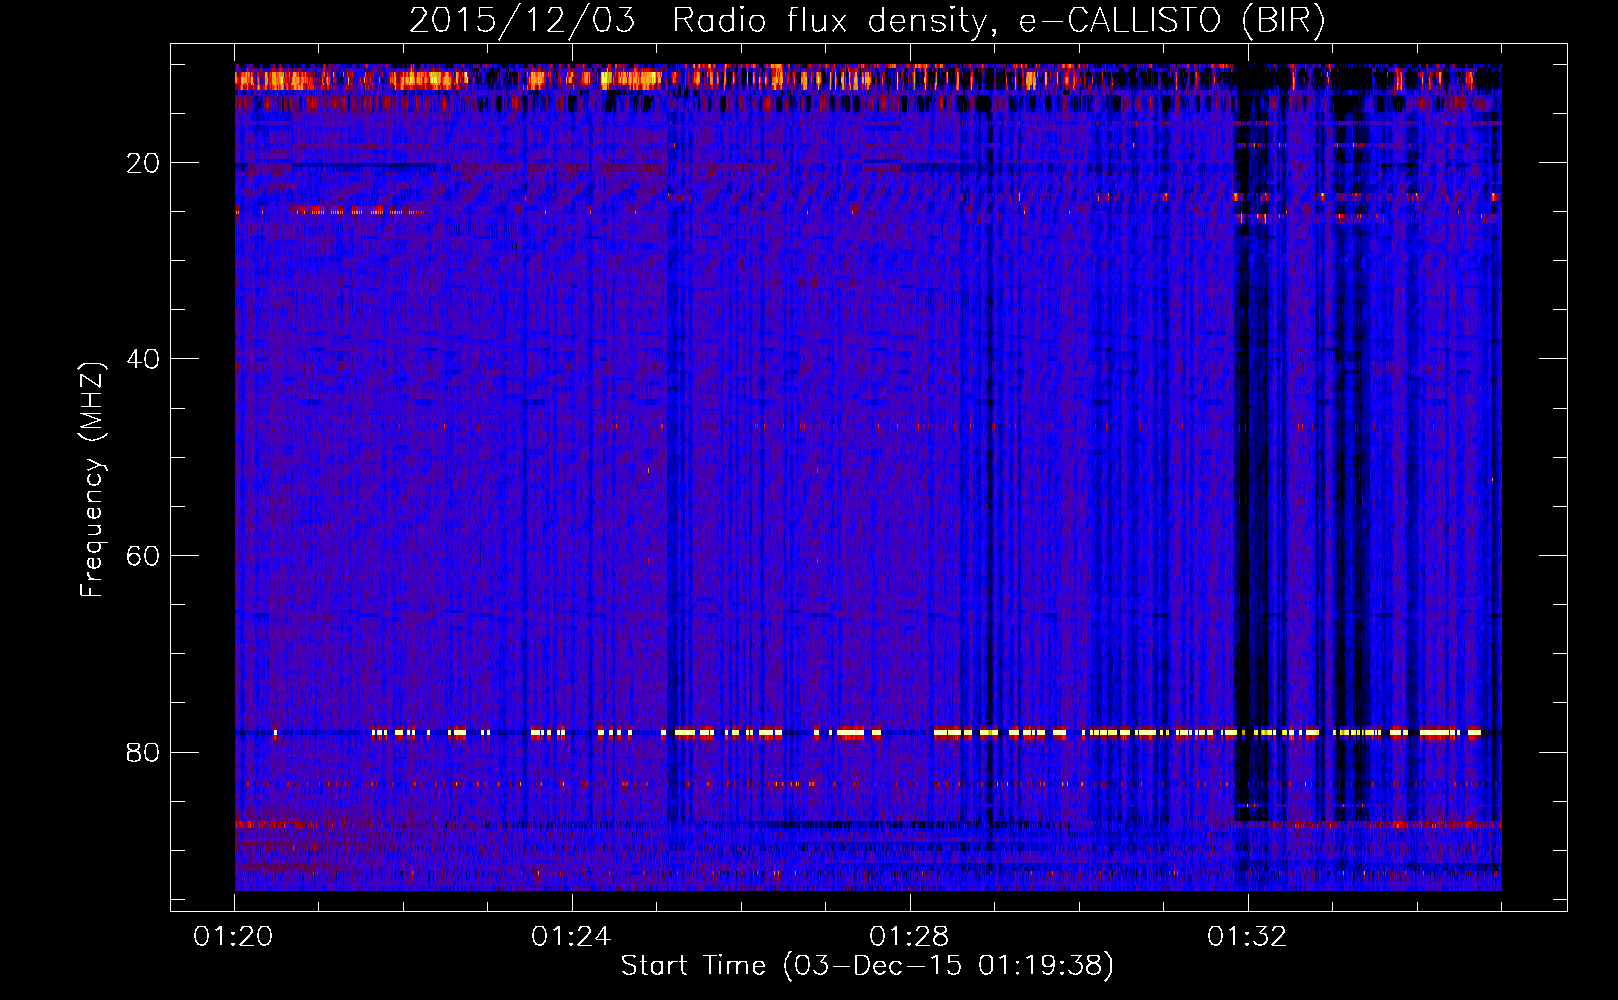
Task: Click the 20 MHz frequency tick label
Action: pos(144,163)
